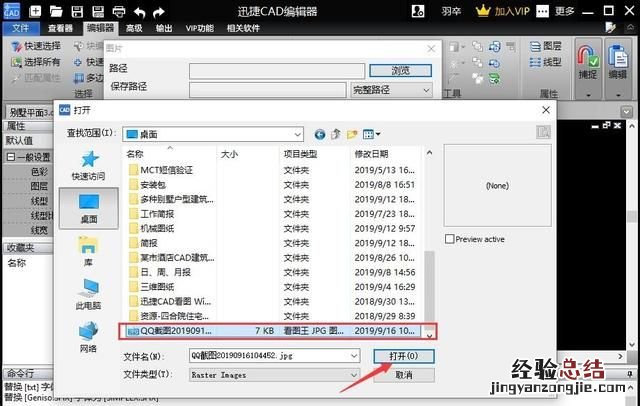The height and width of the screenshot is (406, 640).
Task: Select the QQ截图 JPG file row
Action: point(271,331)
